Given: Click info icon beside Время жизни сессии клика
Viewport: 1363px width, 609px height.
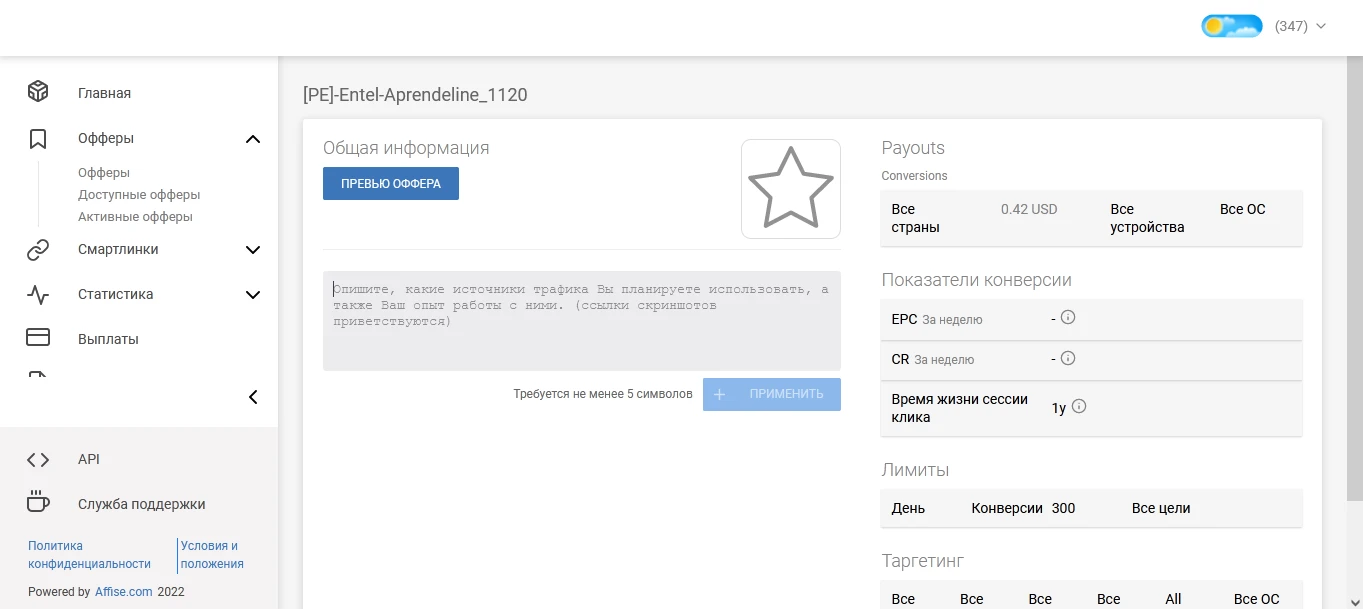Looking at the screenshot, I should tap(1079, 407).
